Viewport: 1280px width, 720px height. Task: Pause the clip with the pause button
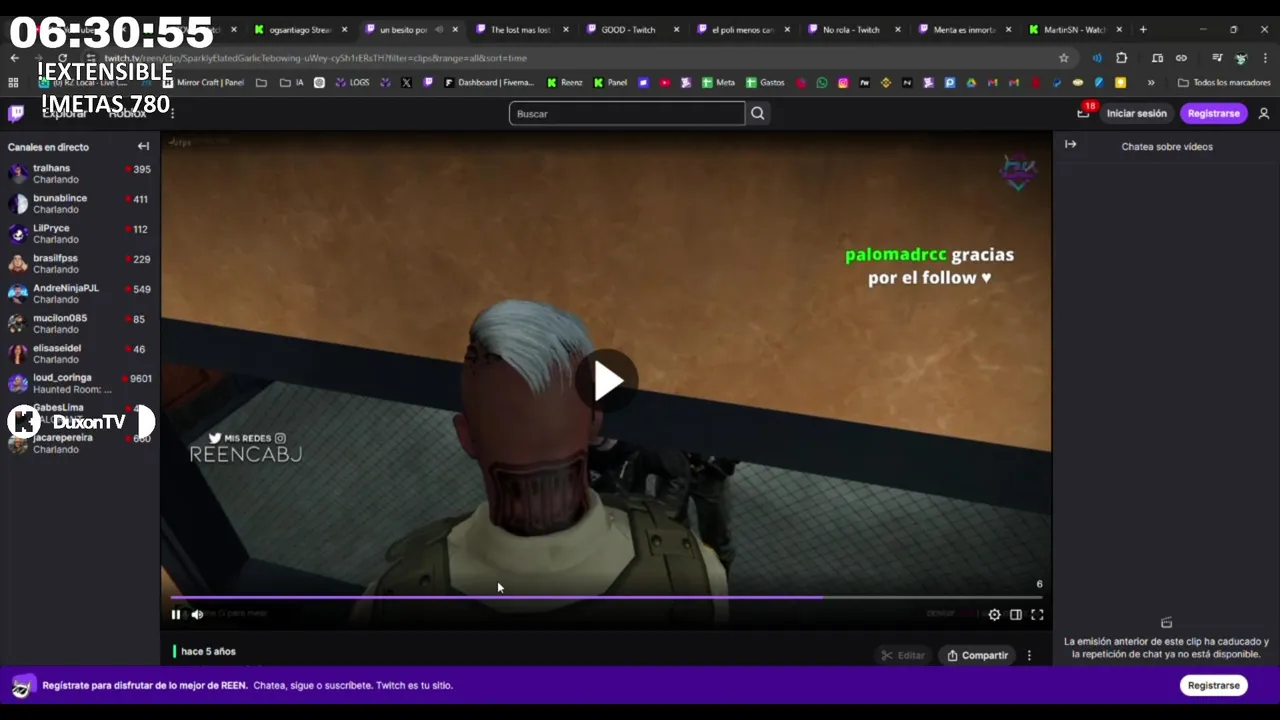click(176, 614)
